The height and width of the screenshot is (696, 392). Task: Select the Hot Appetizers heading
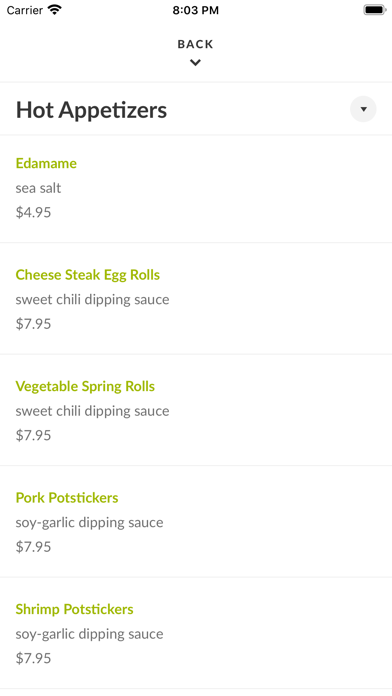[91, 110]
